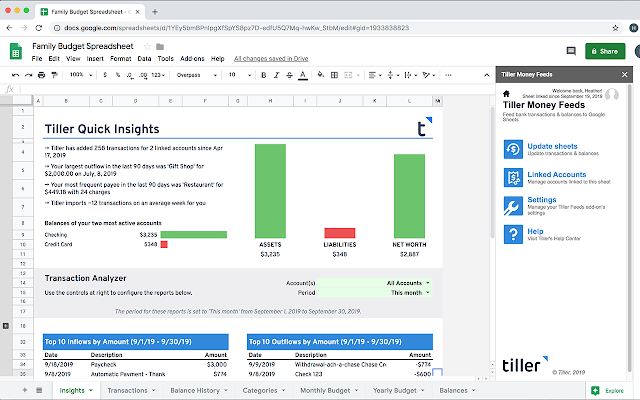Activate the paint format tool

54,75
